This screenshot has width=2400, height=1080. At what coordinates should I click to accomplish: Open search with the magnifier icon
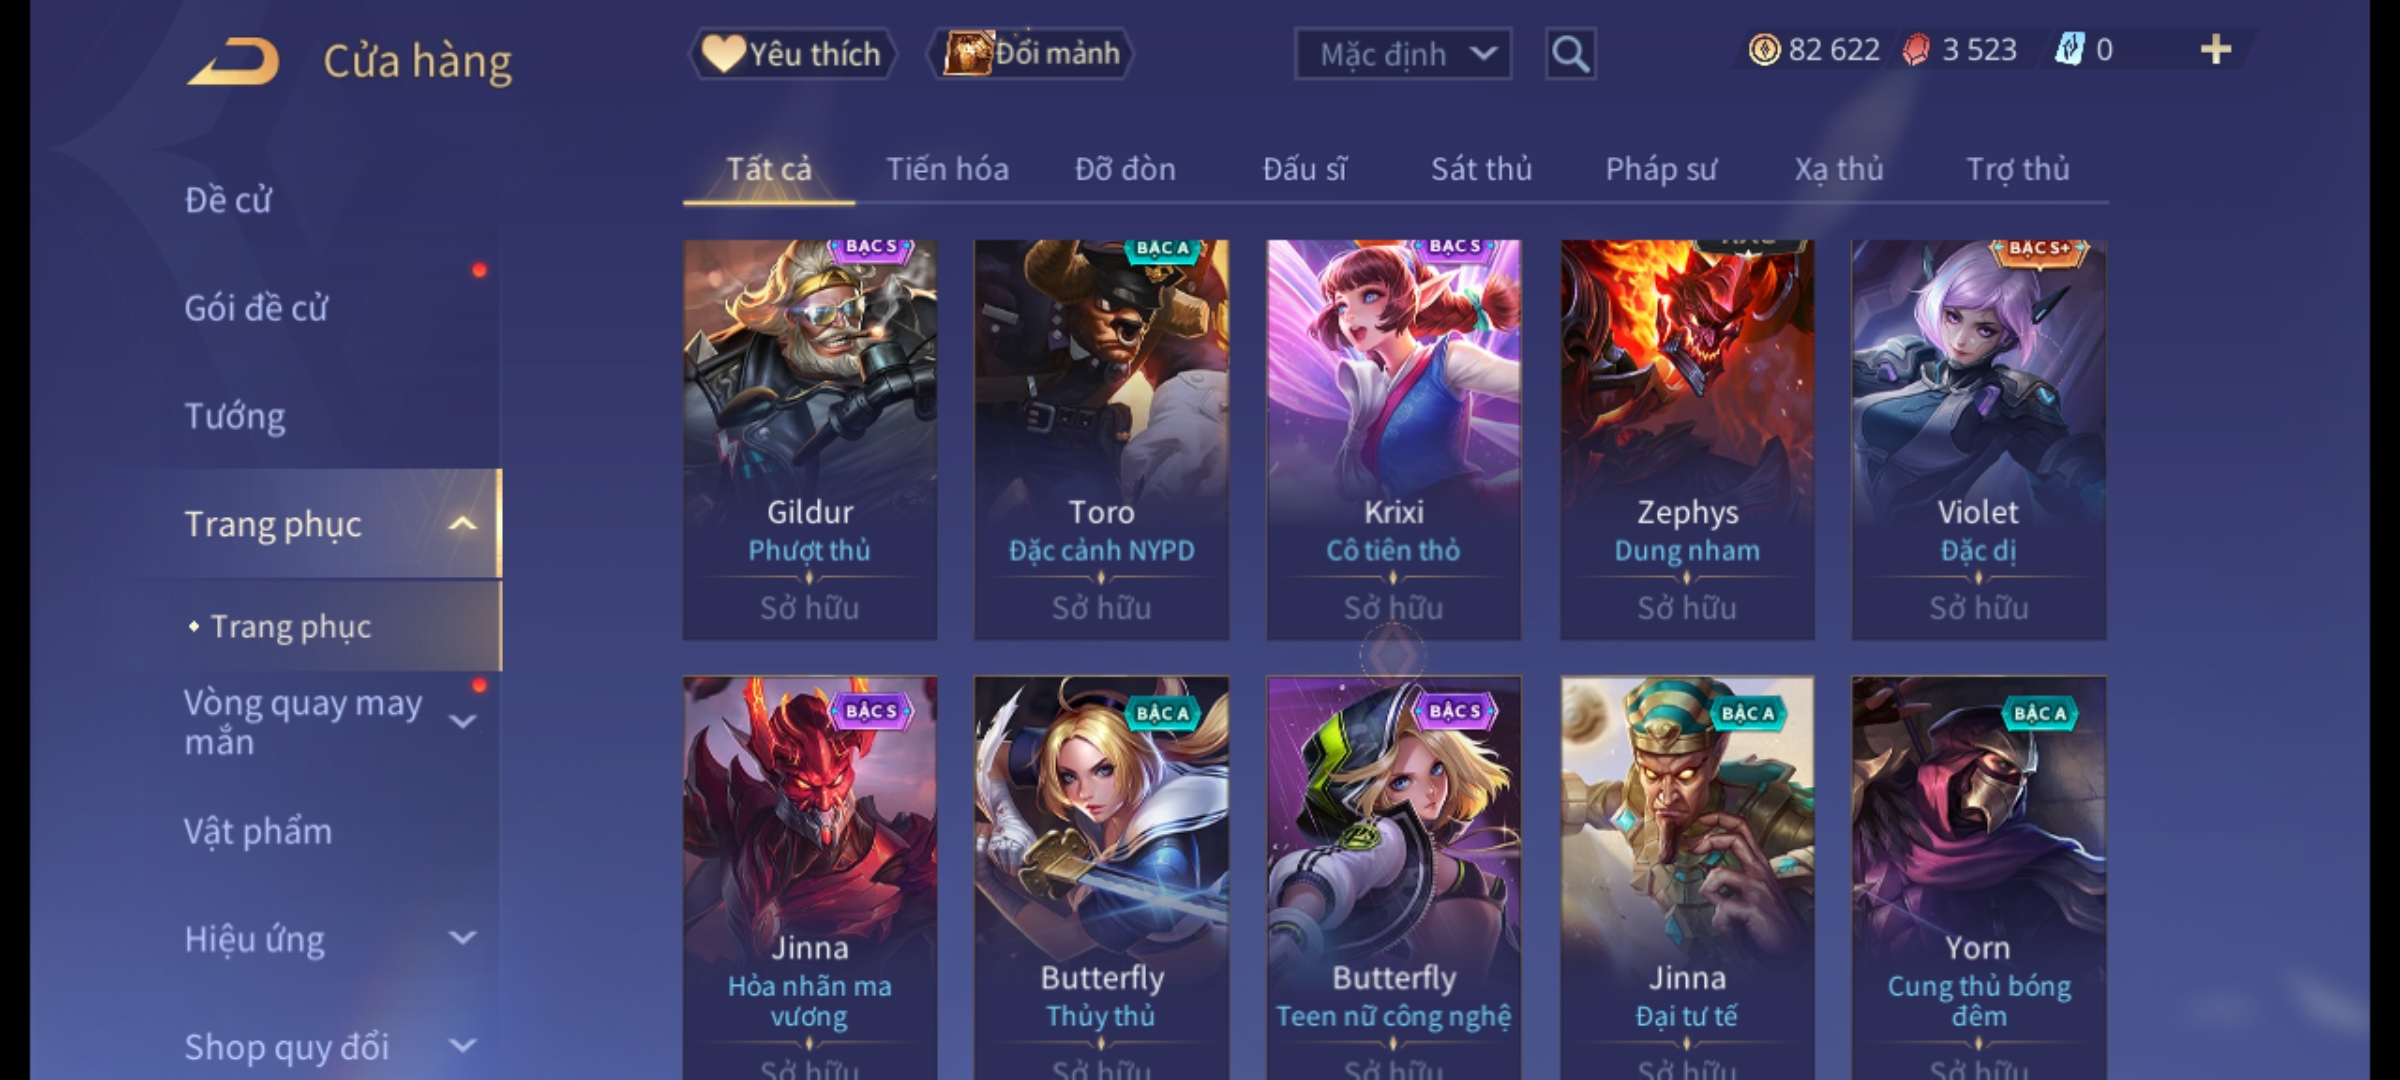pos(1570,54)
